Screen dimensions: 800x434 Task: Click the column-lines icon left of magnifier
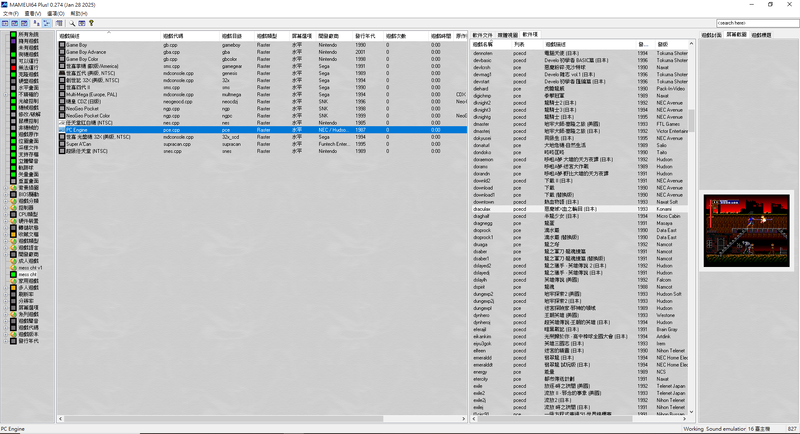pyautogui.click(x=59, y=23)
